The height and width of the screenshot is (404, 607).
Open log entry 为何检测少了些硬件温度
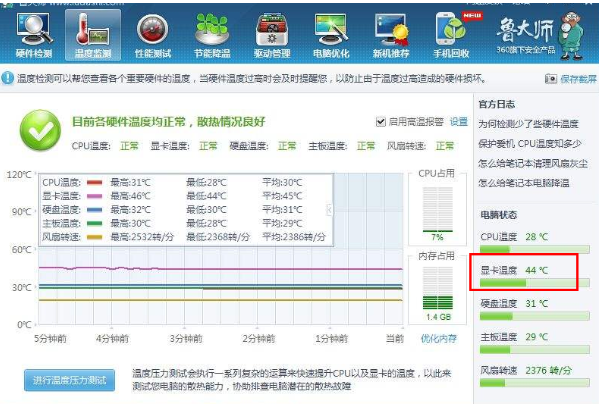click(x=528, y=124)
